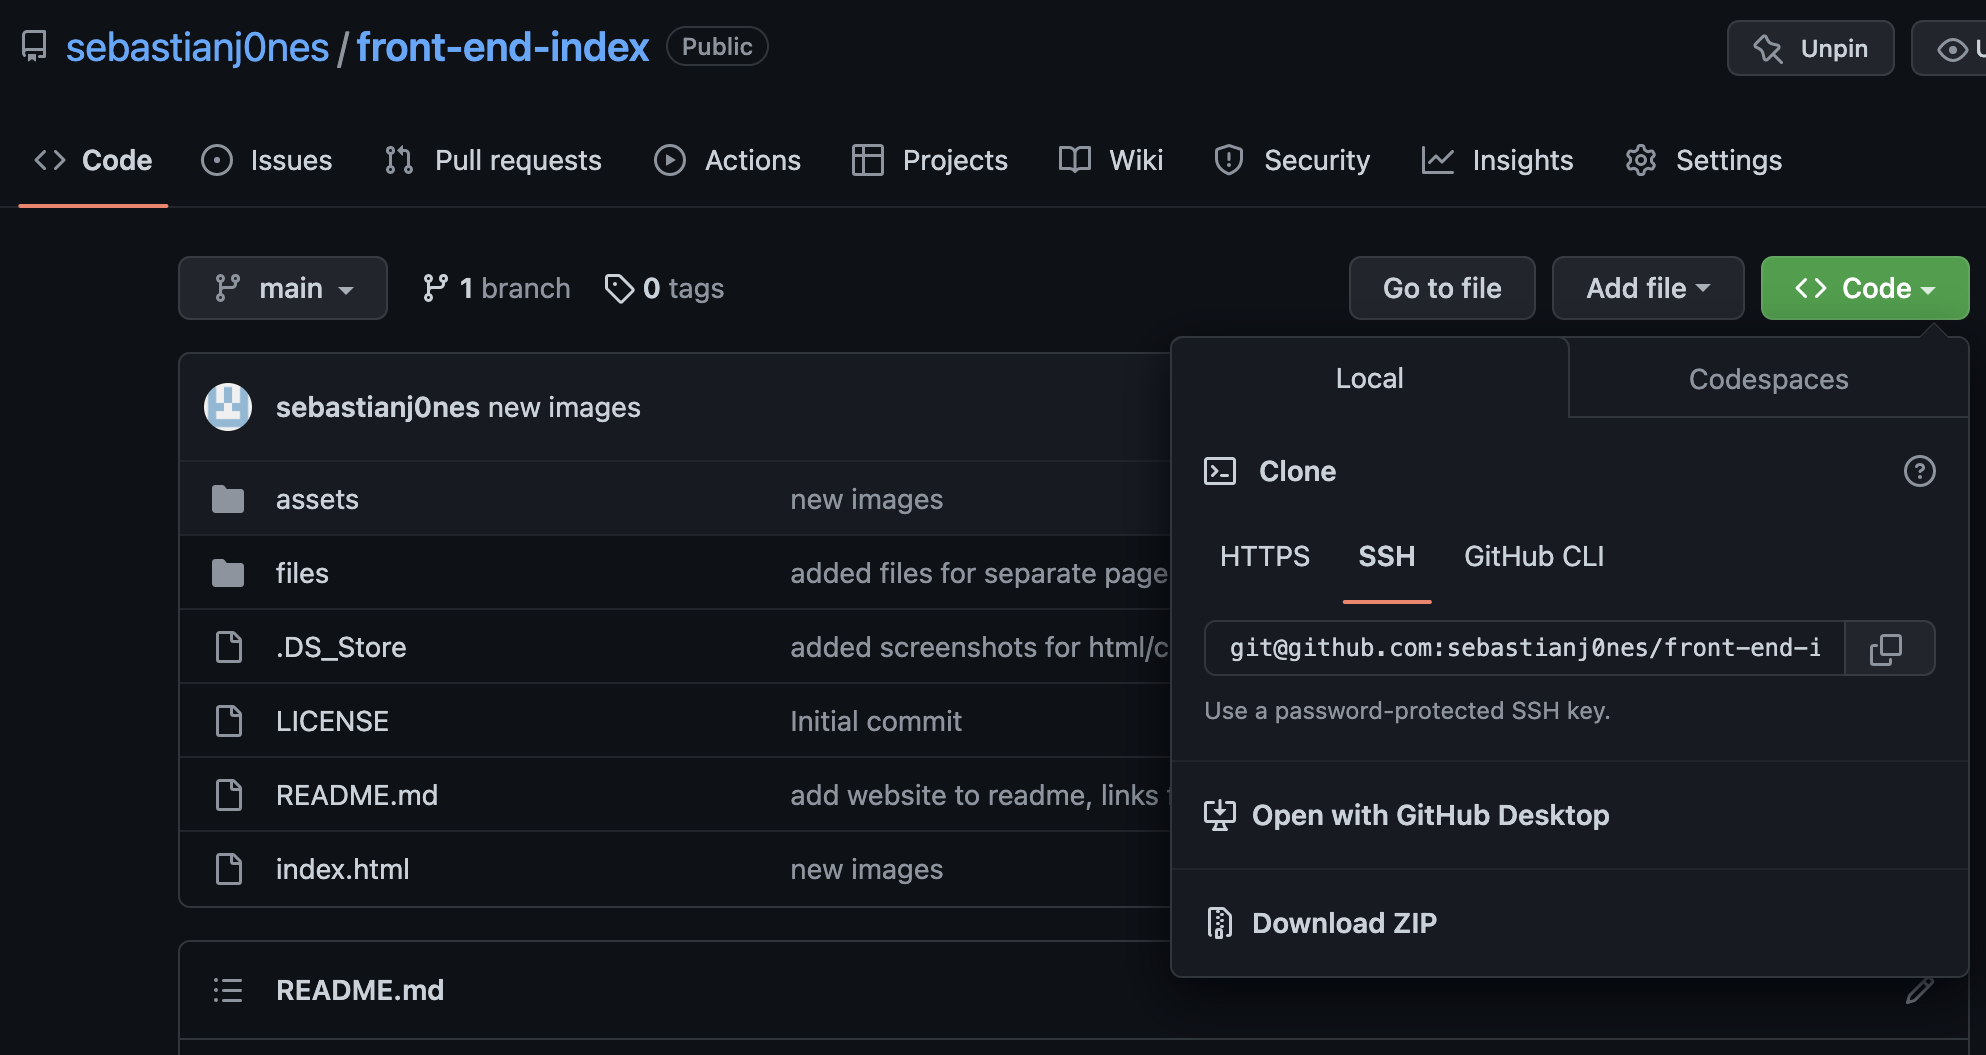The width and height of the screenshot is (1986, 1055).
Task: Click the watch eye icon button
Action: (x=1951, y=48)
